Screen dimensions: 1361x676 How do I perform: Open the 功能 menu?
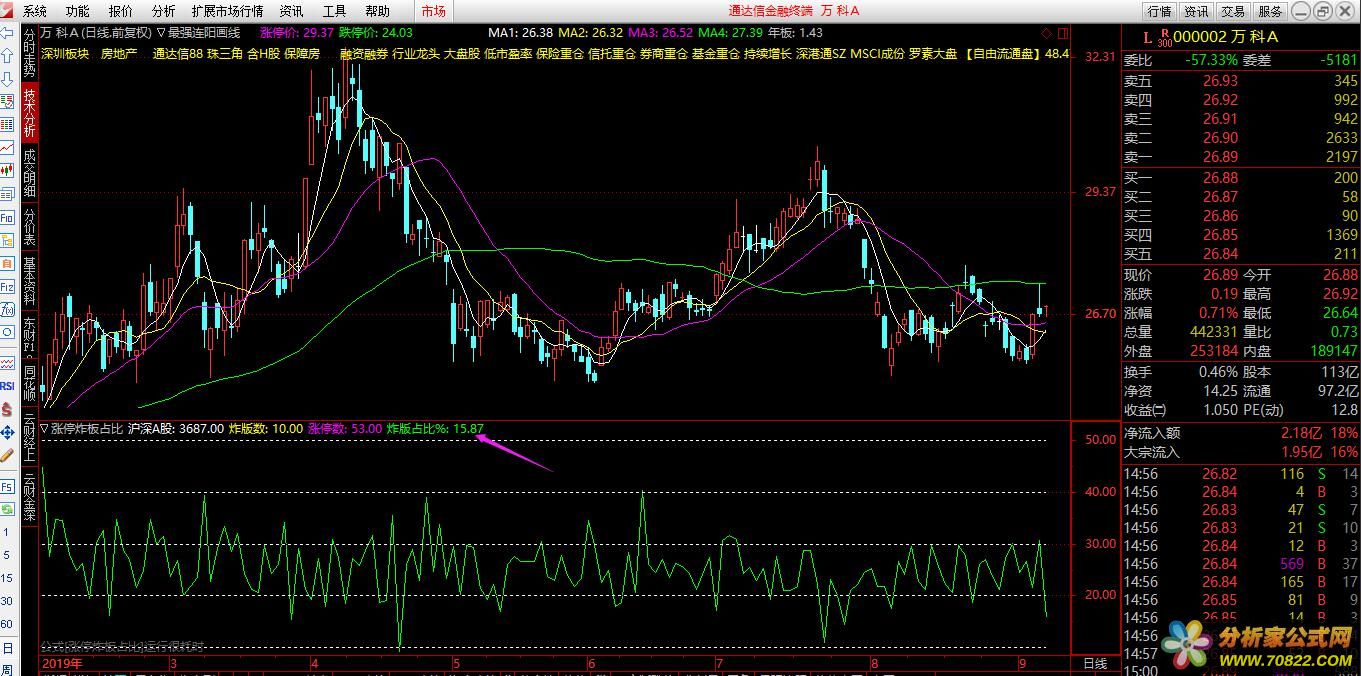(x=77, y=11)
